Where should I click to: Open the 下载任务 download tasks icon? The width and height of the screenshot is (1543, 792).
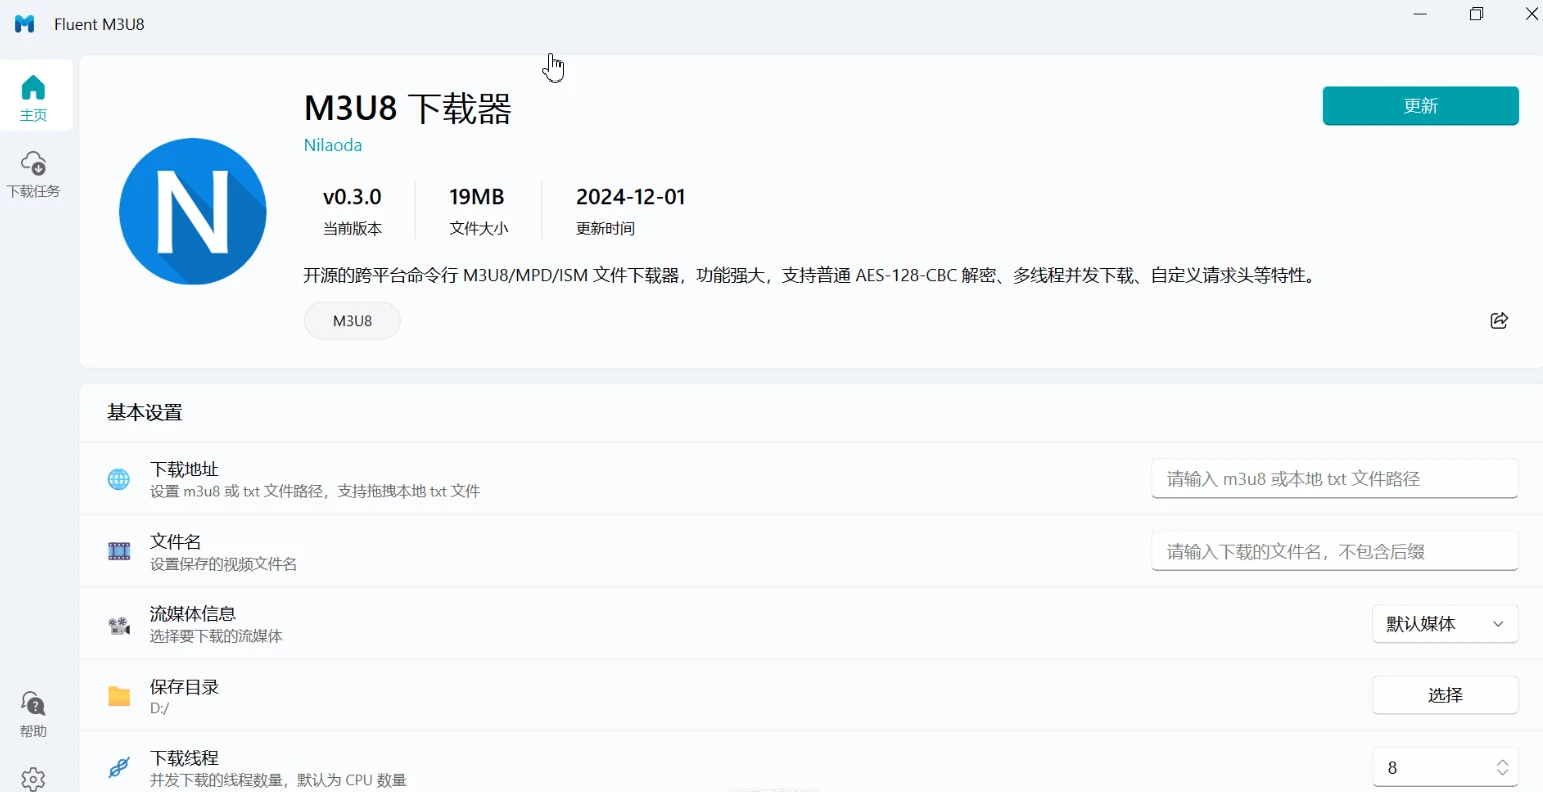(33, 174)
